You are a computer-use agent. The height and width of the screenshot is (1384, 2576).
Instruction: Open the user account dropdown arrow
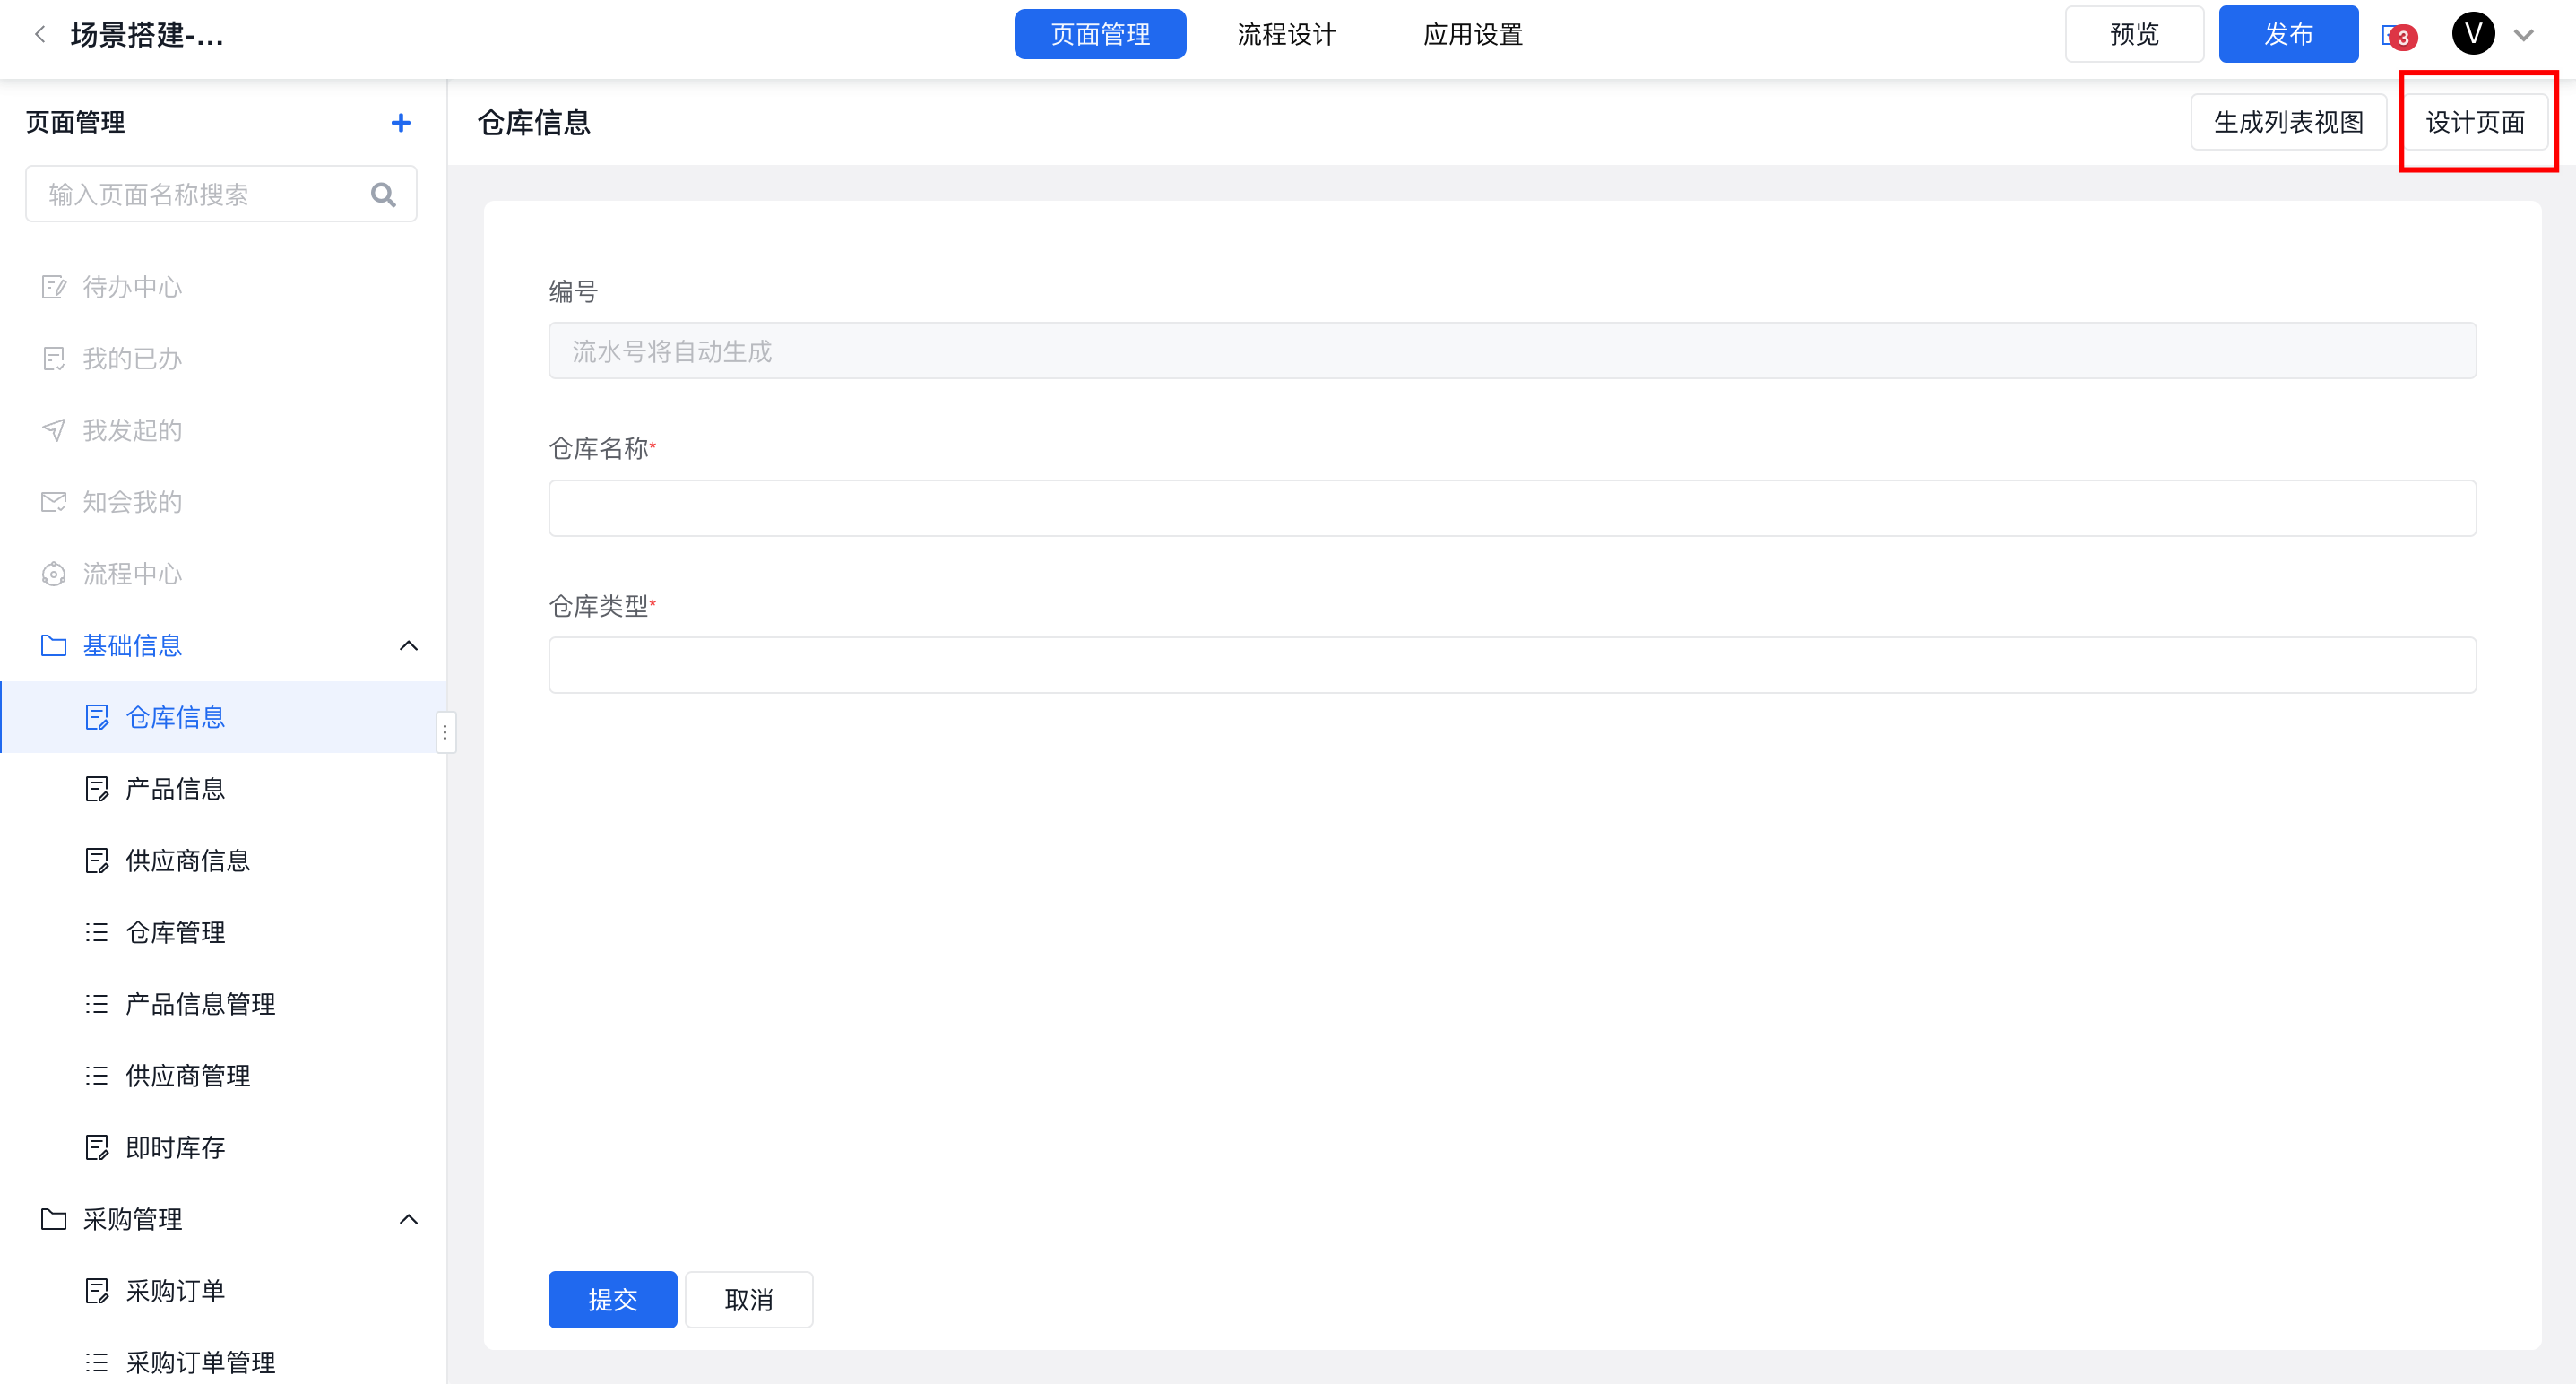(2524, 35)
